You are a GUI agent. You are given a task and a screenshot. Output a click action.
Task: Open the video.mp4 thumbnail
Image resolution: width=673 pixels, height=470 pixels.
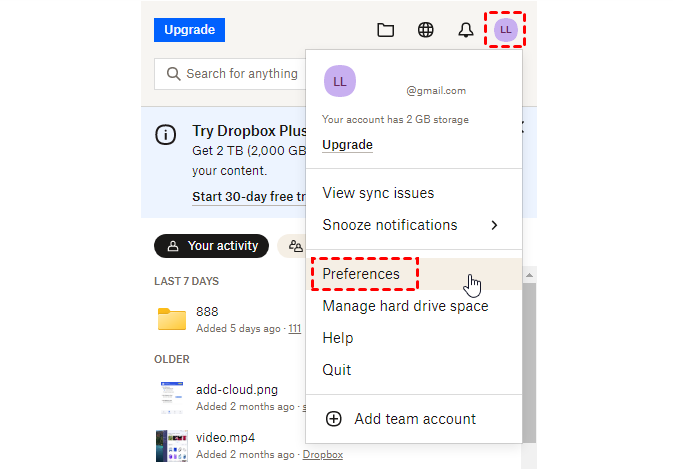pyautogui.click(x=172, y=446)
